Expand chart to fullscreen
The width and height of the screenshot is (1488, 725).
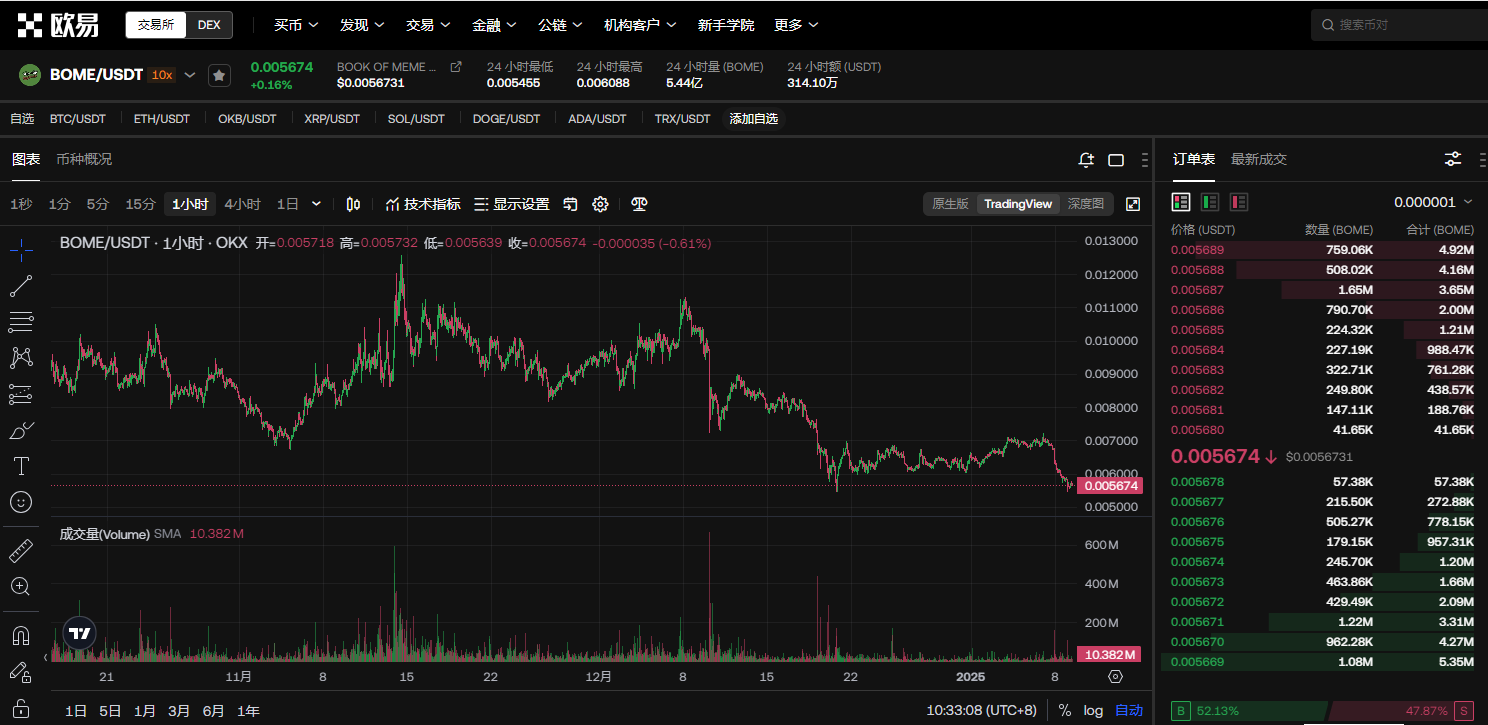click(x=1133, y=204)
